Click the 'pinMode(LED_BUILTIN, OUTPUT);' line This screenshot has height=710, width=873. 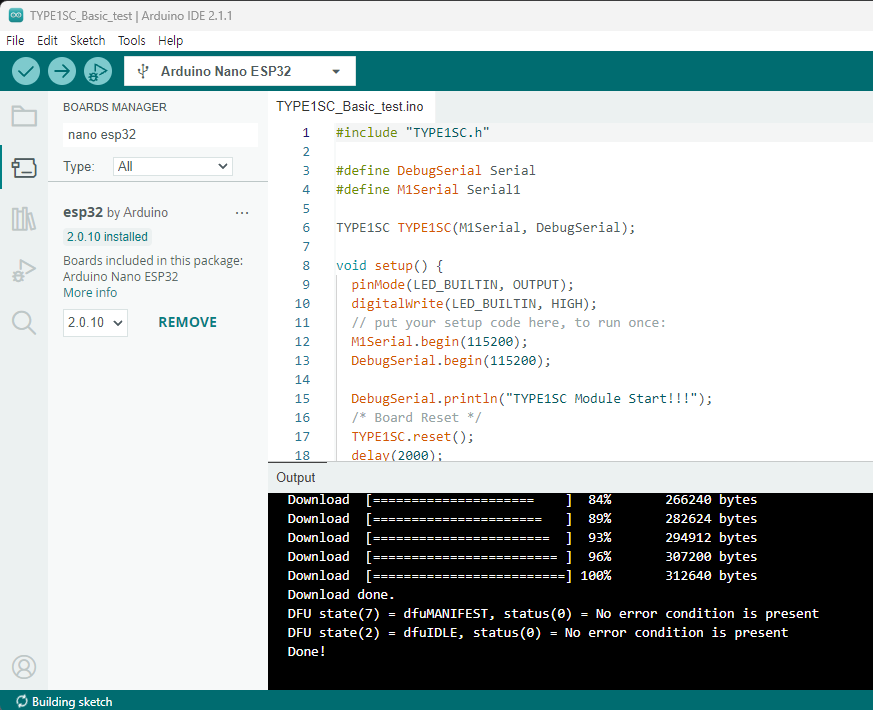coord(462,285)
